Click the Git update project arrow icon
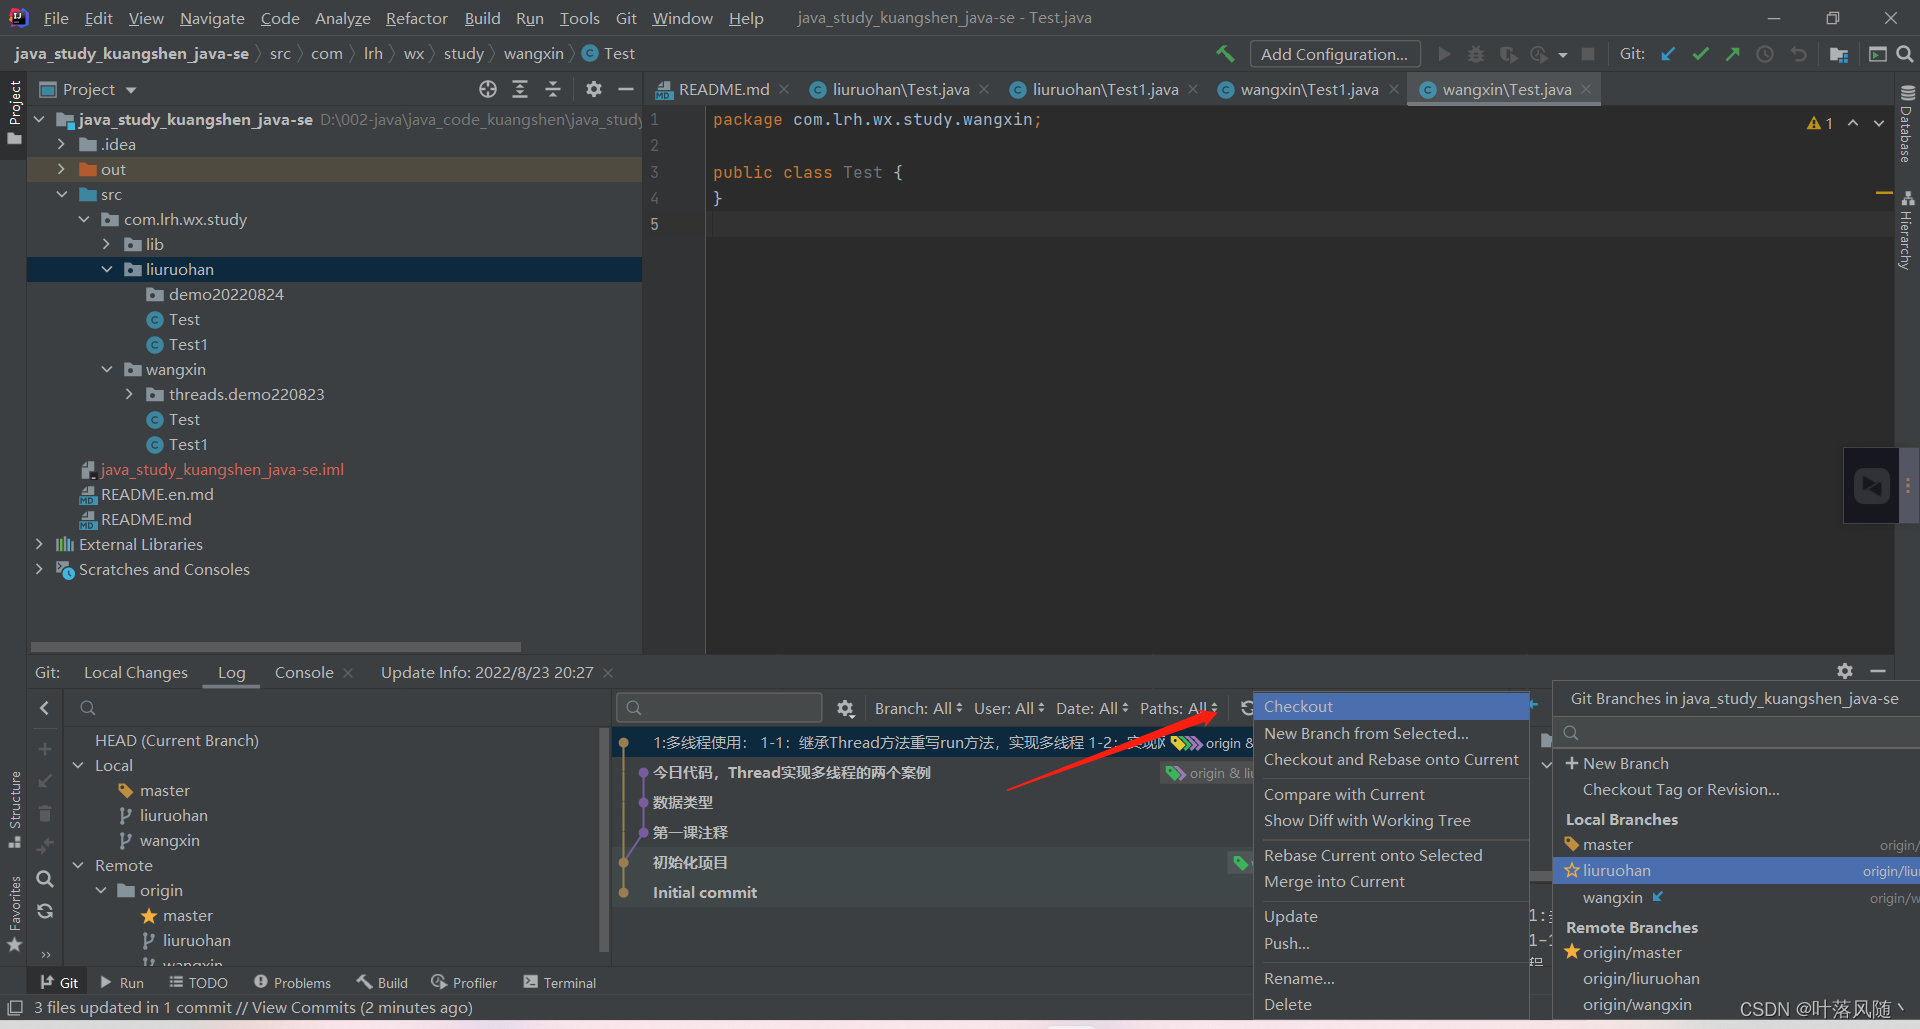This screenshot has width=1920, height=1029. tap(1668, 54)
